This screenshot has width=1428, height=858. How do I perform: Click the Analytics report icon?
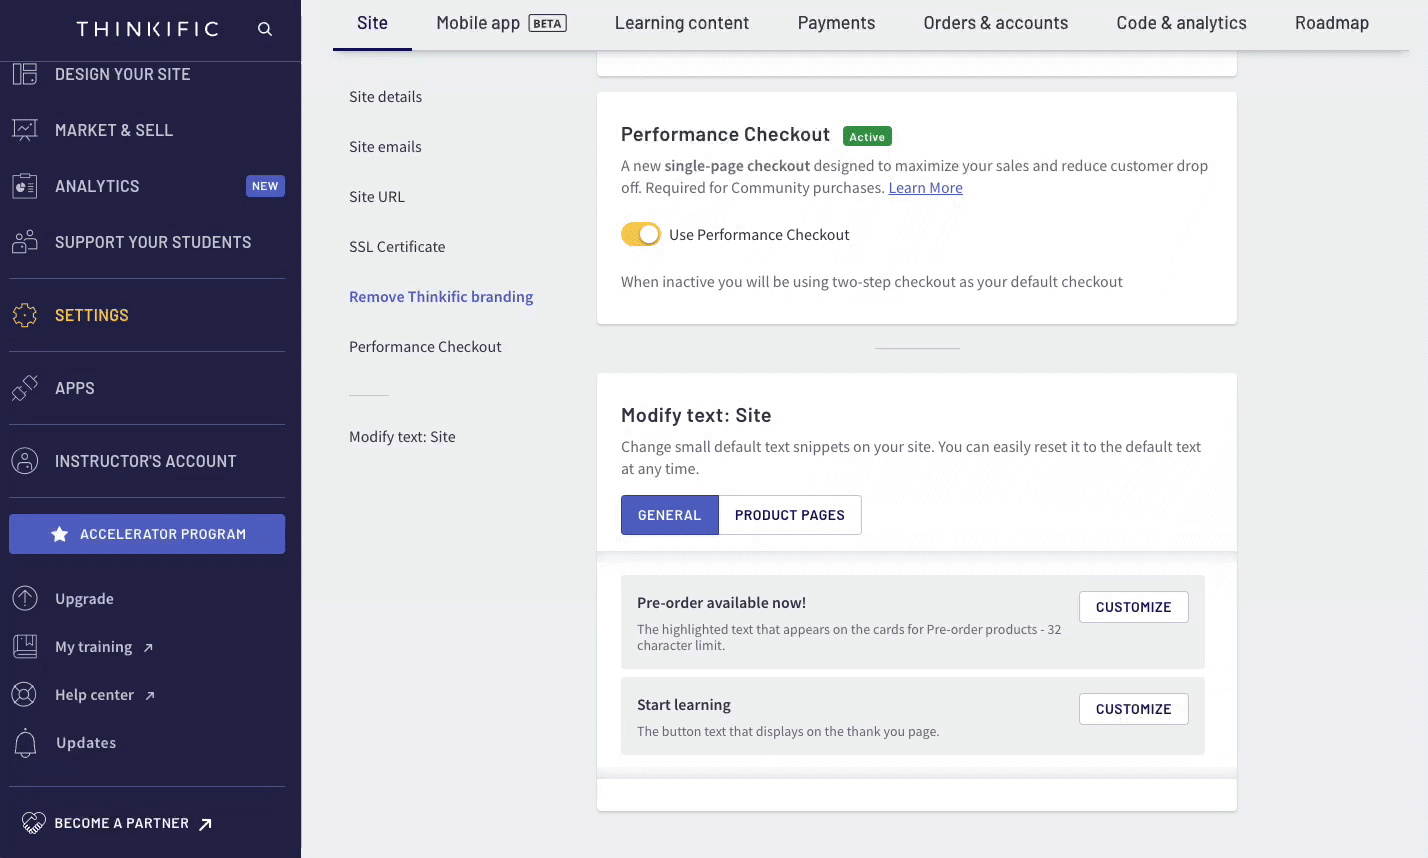coord(25,186)
